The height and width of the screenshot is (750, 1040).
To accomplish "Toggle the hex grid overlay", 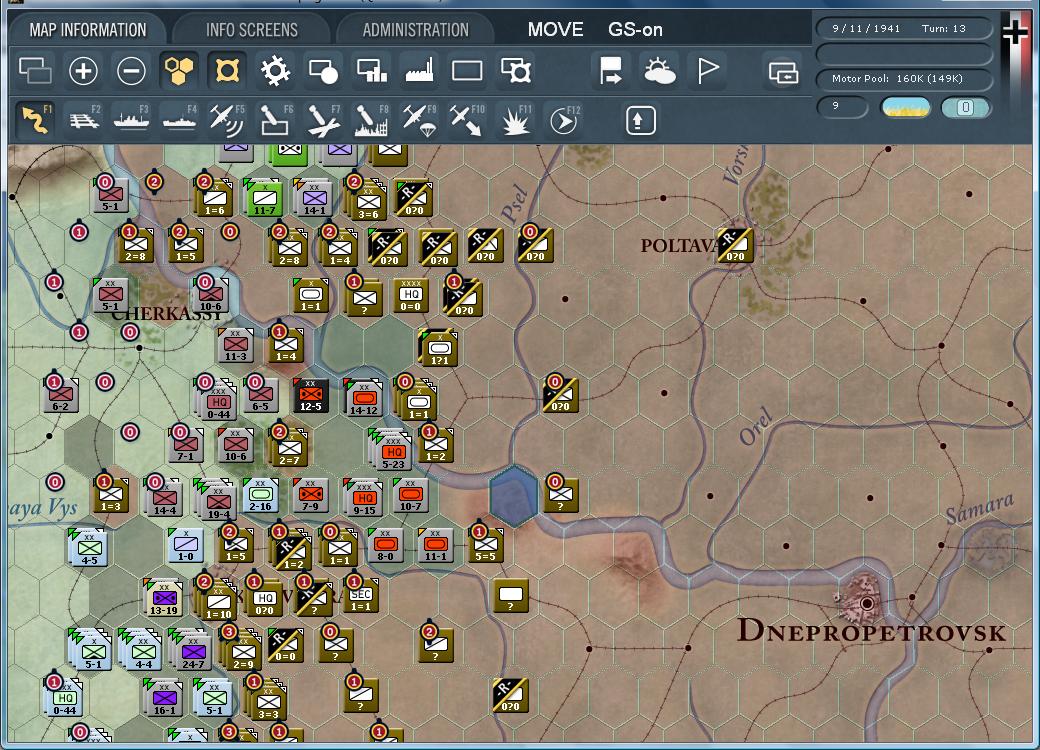I will click(x=181, y=71).
